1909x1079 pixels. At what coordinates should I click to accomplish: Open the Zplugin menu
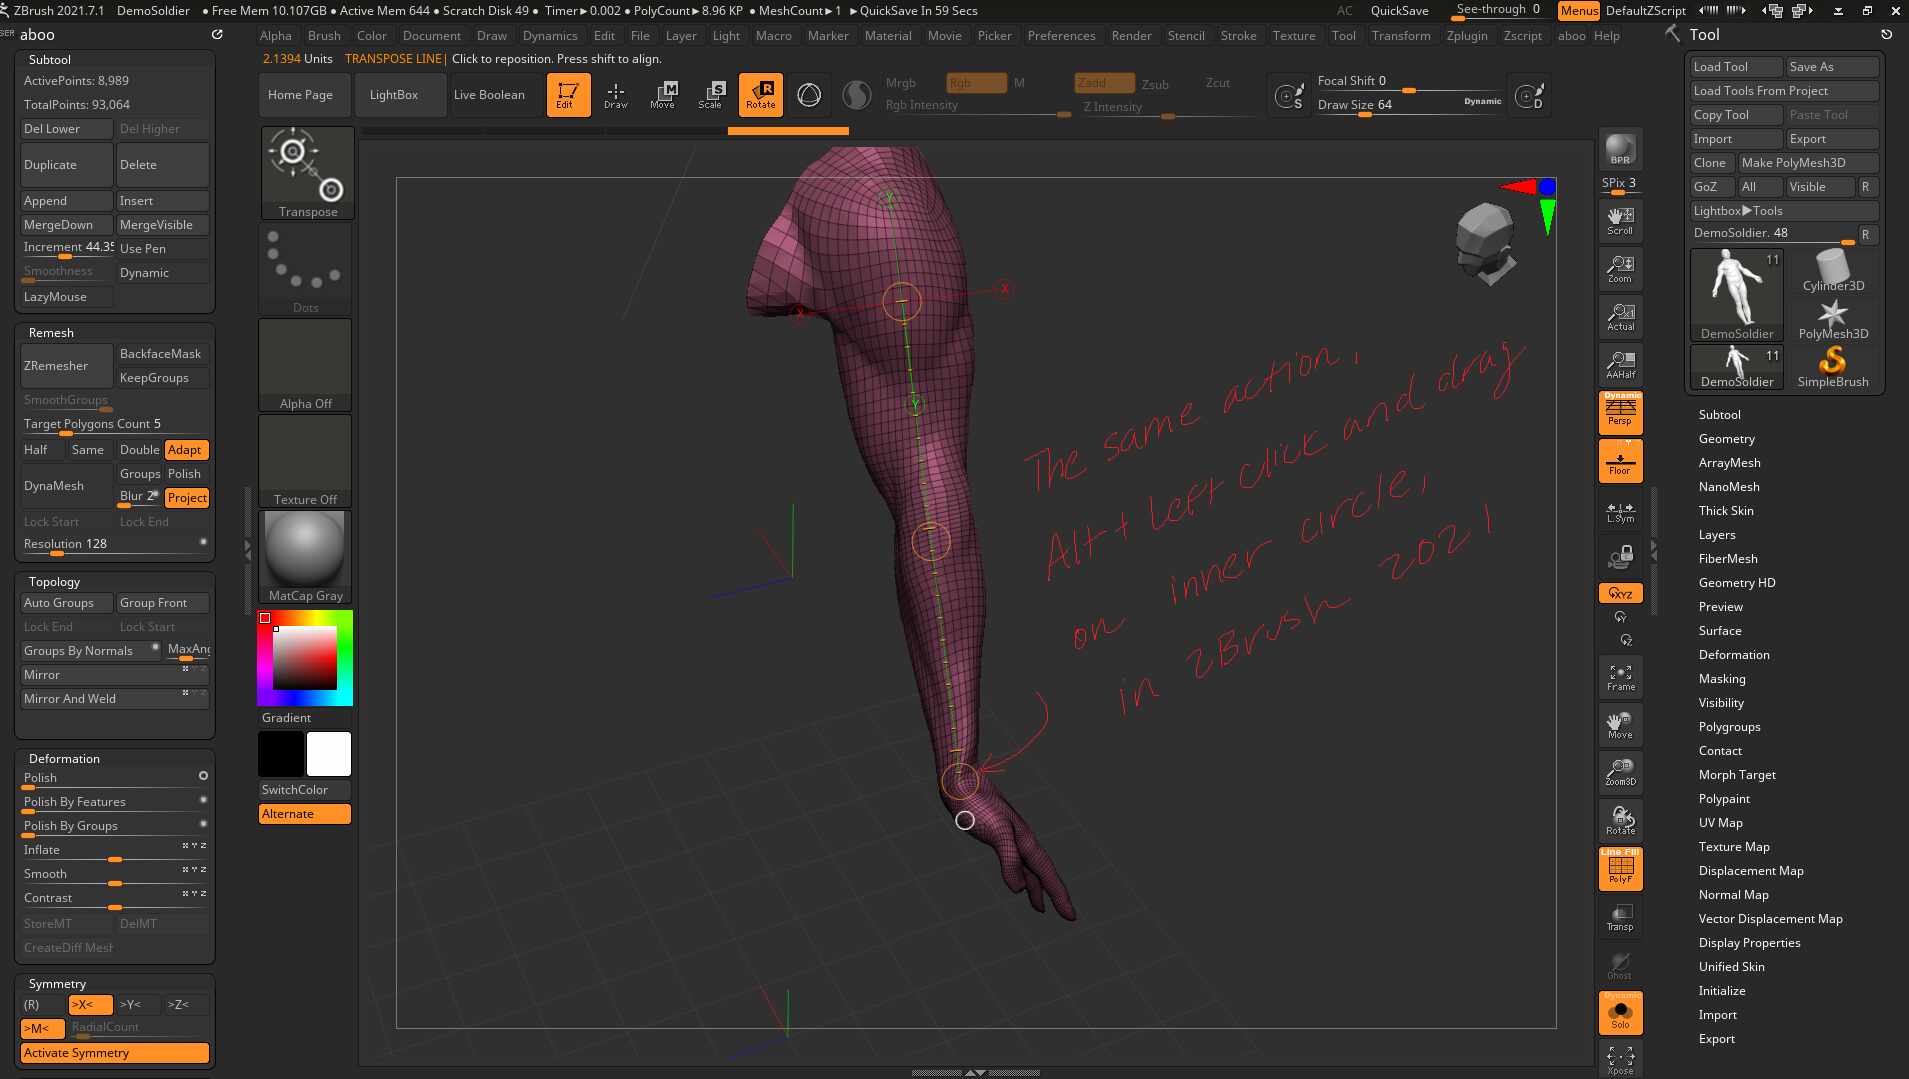pyautogui.click(x=1466, y=36)
